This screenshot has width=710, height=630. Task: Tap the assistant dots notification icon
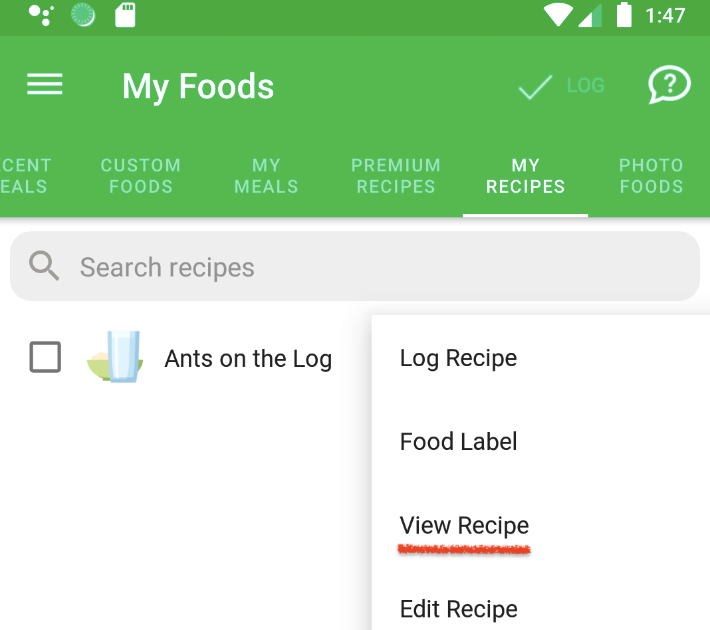click(x=41, y=15)
